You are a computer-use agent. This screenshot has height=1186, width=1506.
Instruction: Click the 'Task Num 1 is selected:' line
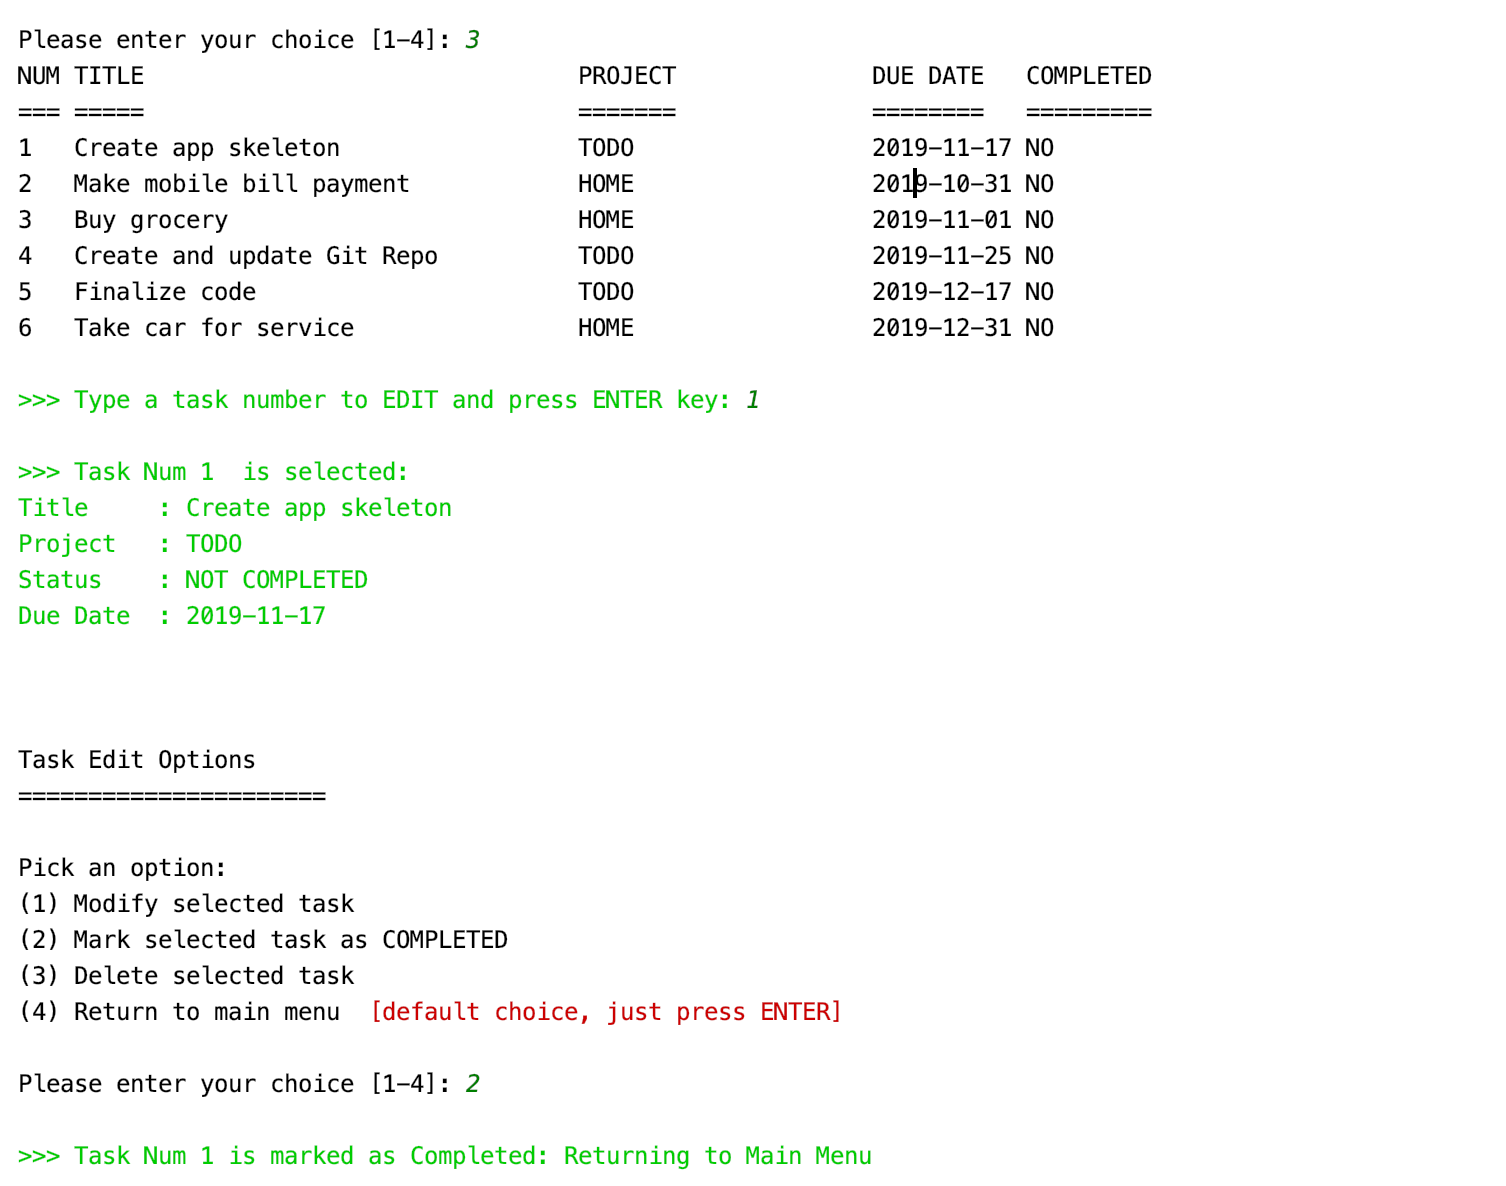213,472
